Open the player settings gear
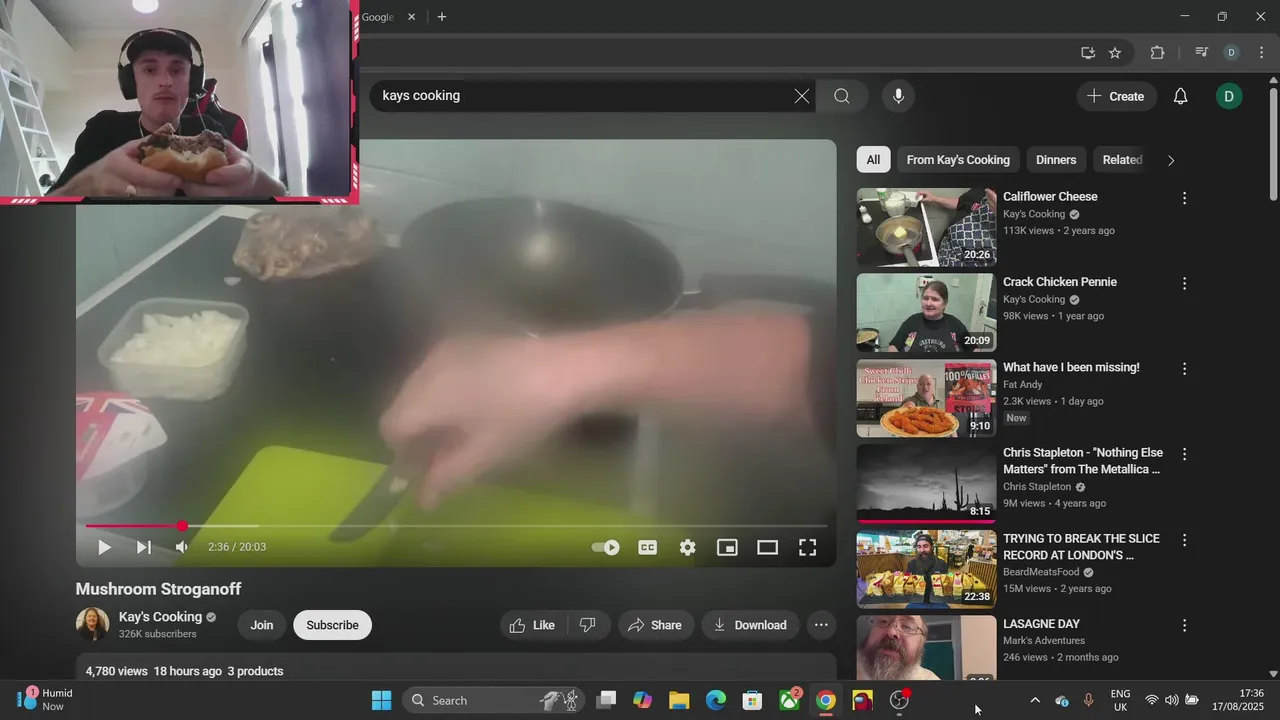1280x720 pixels. pyautogui.click(x=688, y=547)
